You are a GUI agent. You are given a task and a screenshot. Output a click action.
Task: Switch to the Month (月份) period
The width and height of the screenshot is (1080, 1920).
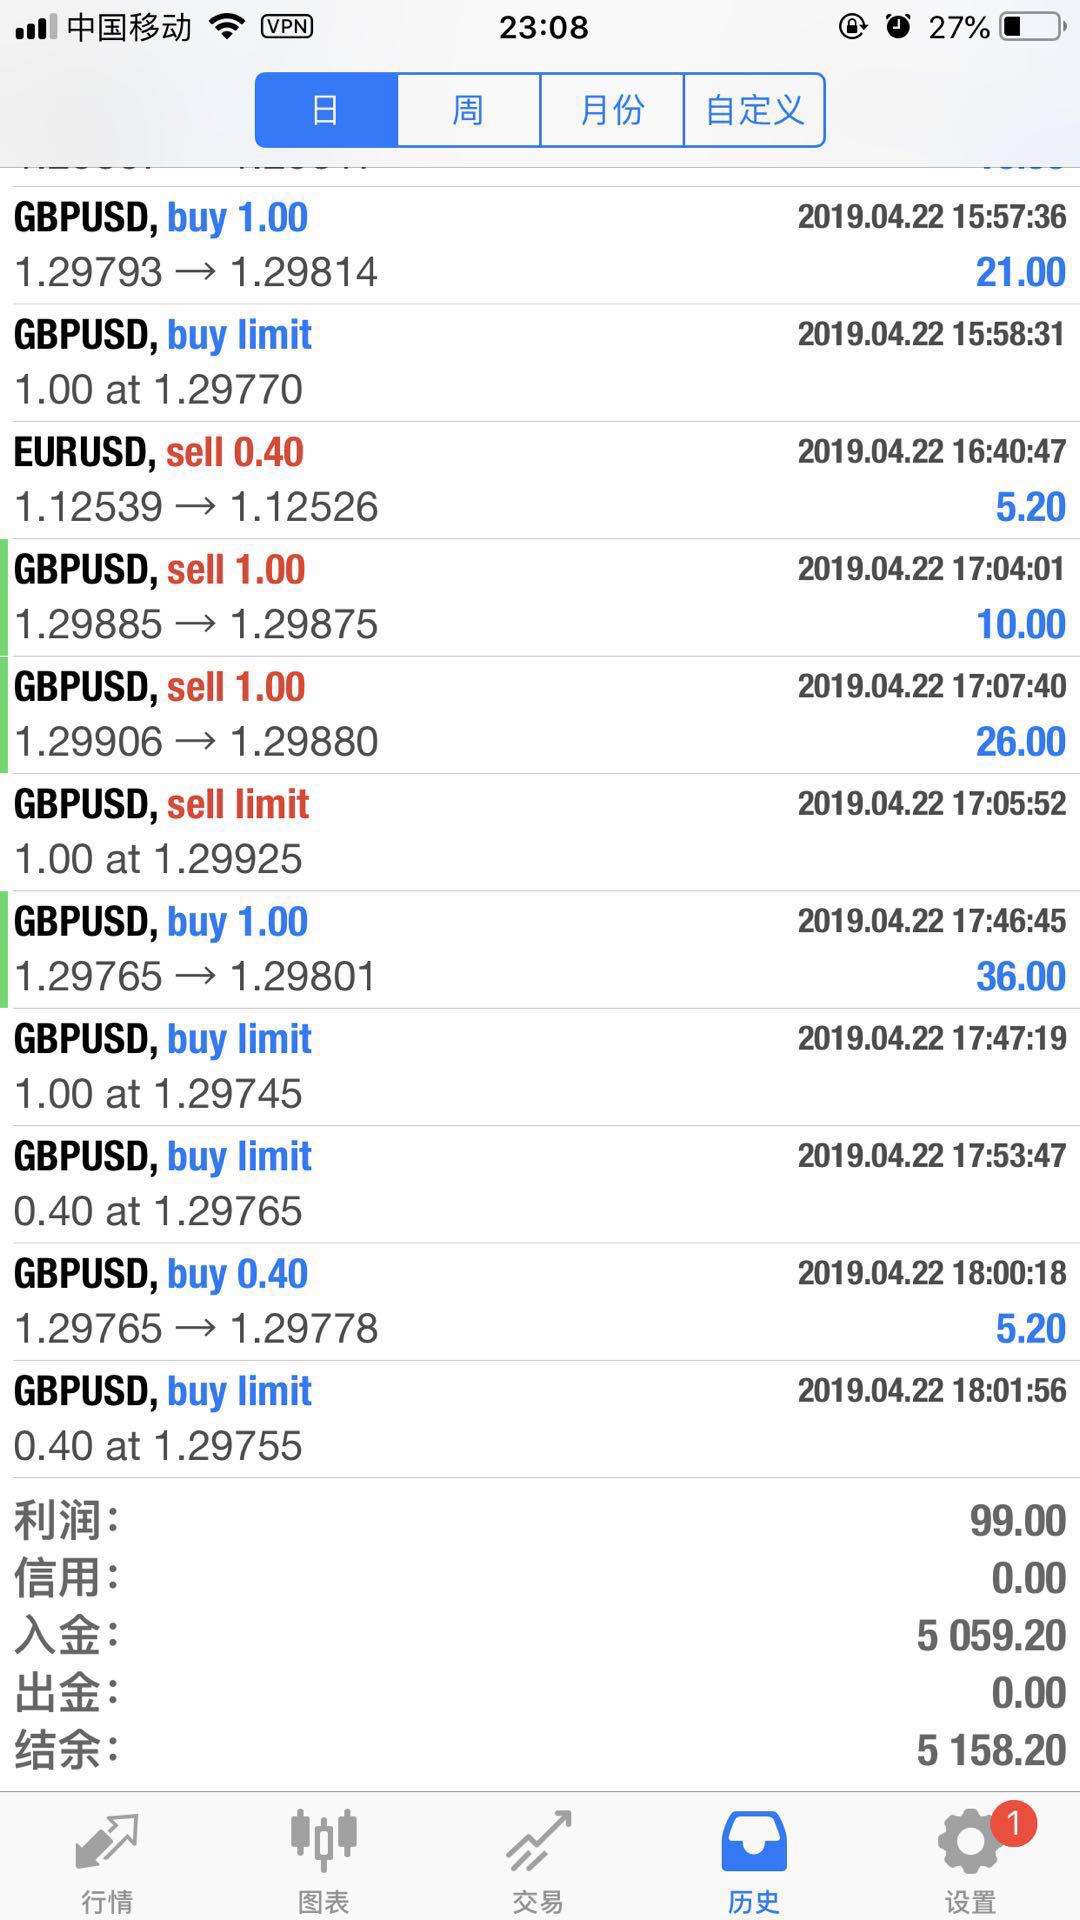pyautogui.click(x=611, y=110)
